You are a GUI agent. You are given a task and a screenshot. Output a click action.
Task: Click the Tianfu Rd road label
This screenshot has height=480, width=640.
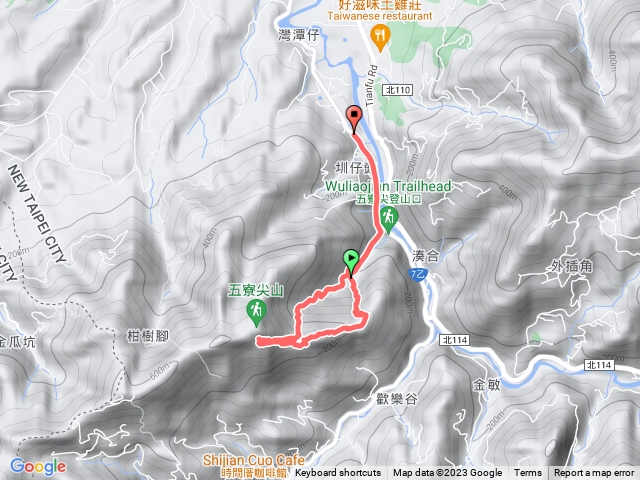pos(372,86)
